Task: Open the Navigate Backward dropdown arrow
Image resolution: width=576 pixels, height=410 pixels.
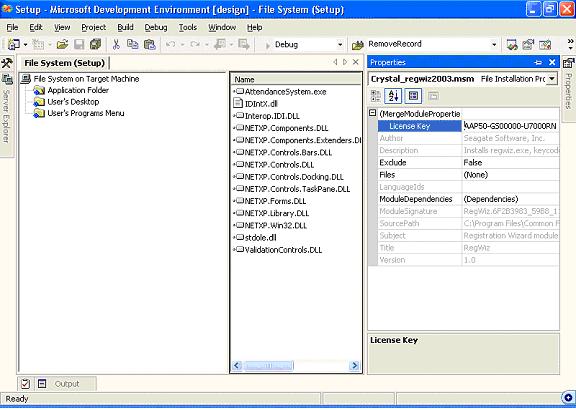Action: [x=231, y=45]
